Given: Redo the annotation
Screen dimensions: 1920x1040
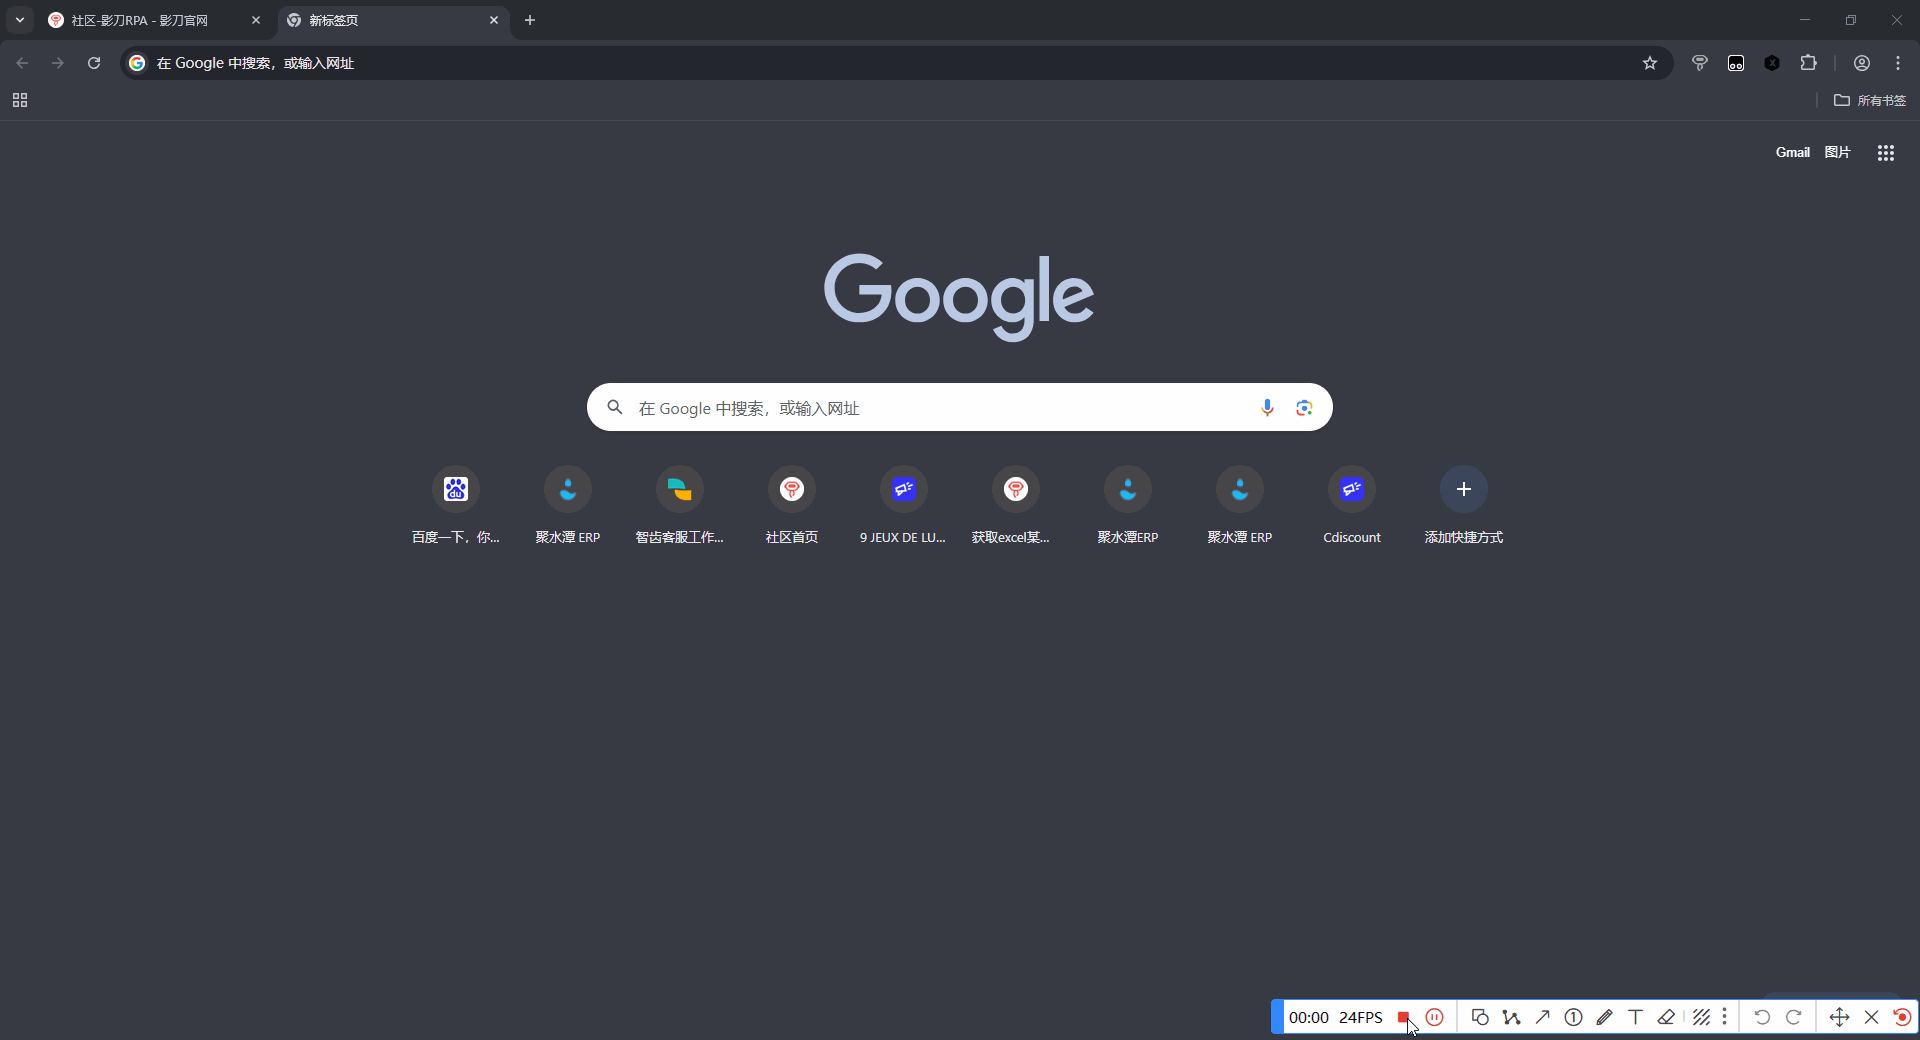Looking at the screenshot, I should coord(1794,1017).
